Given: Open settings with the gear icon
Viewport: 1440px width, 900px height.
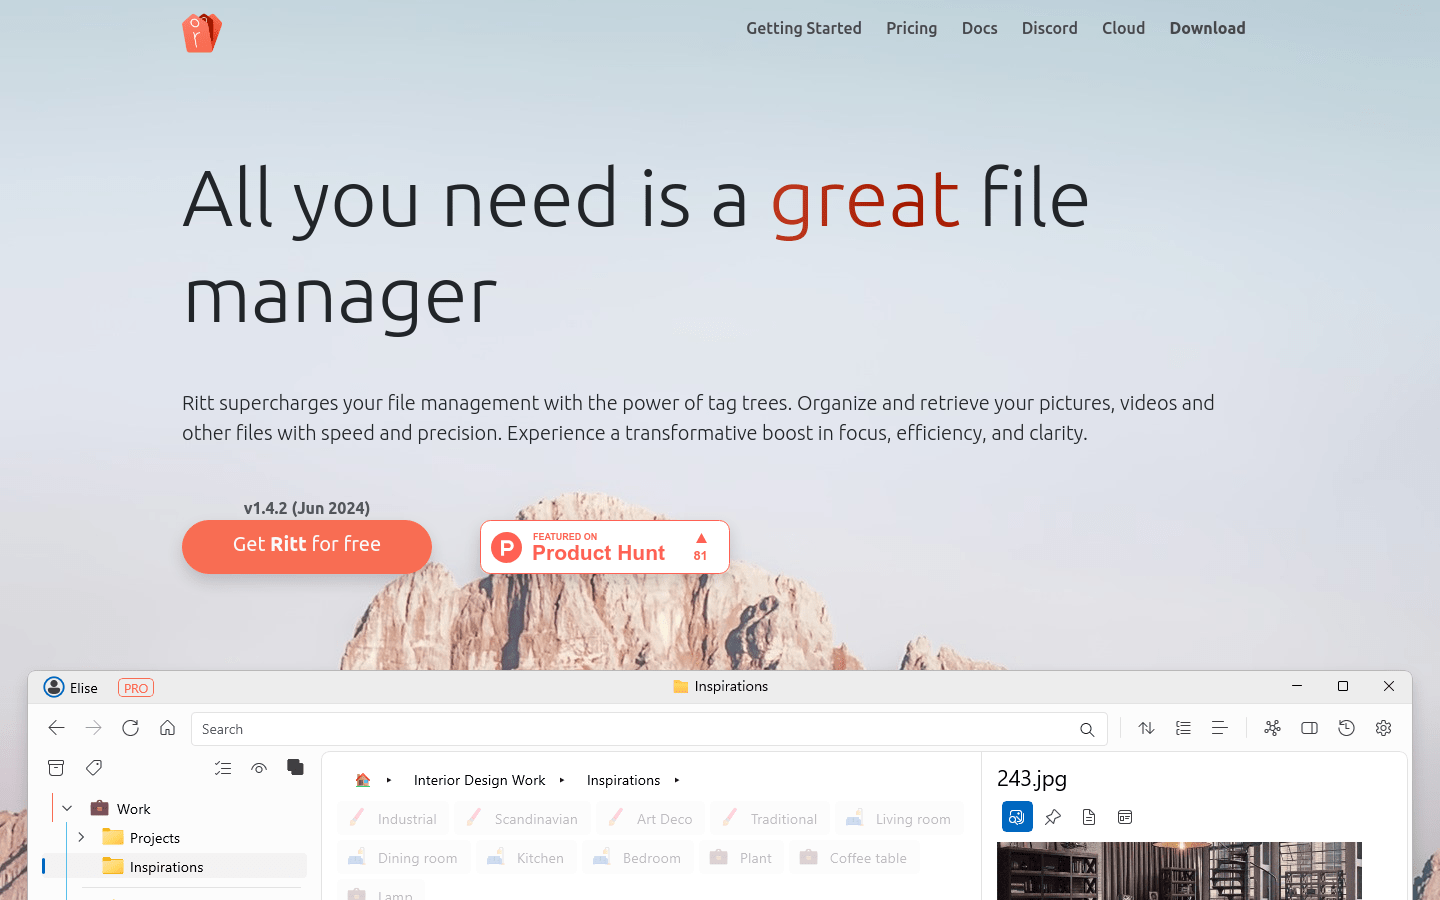Looking at the screenshot, I should (1383, 728).
